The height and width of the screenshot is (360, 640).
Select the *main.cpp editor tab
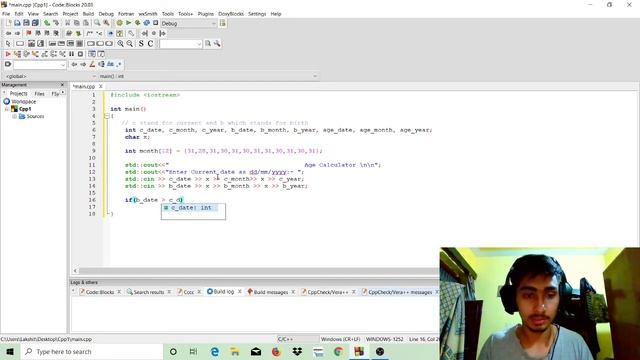coord(84,87)
